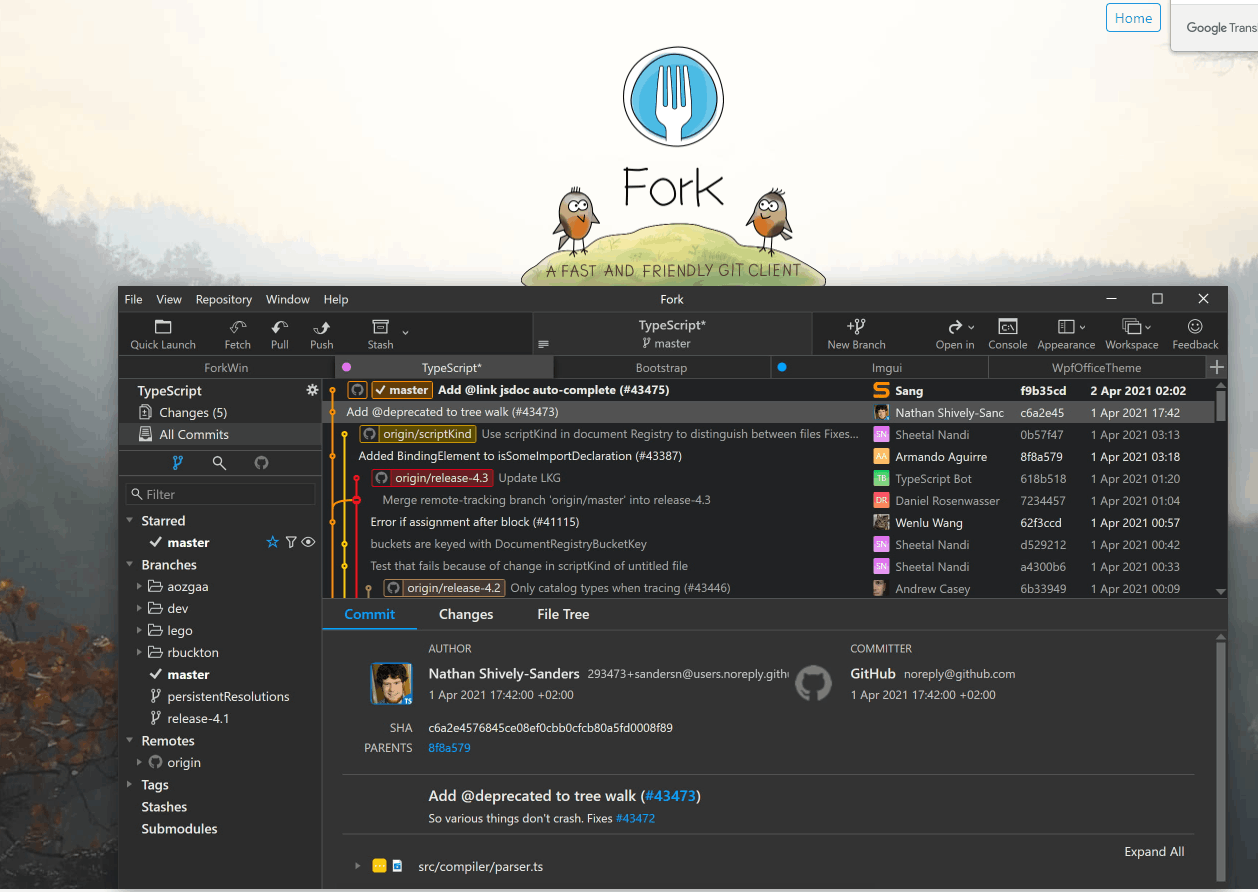Collapse the Starred section
Screen dimensions: 1258x892
coord(130,520)
